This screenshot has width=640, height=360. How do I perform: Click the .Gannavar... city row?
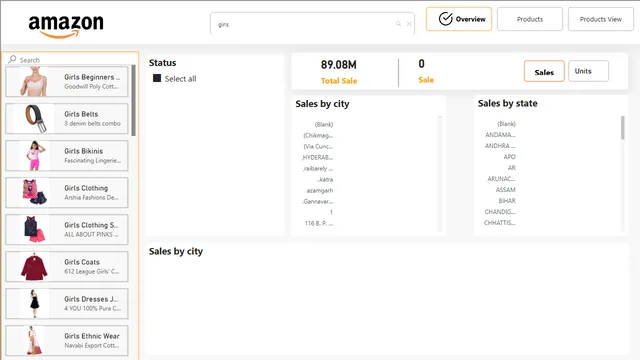[318, 201]
